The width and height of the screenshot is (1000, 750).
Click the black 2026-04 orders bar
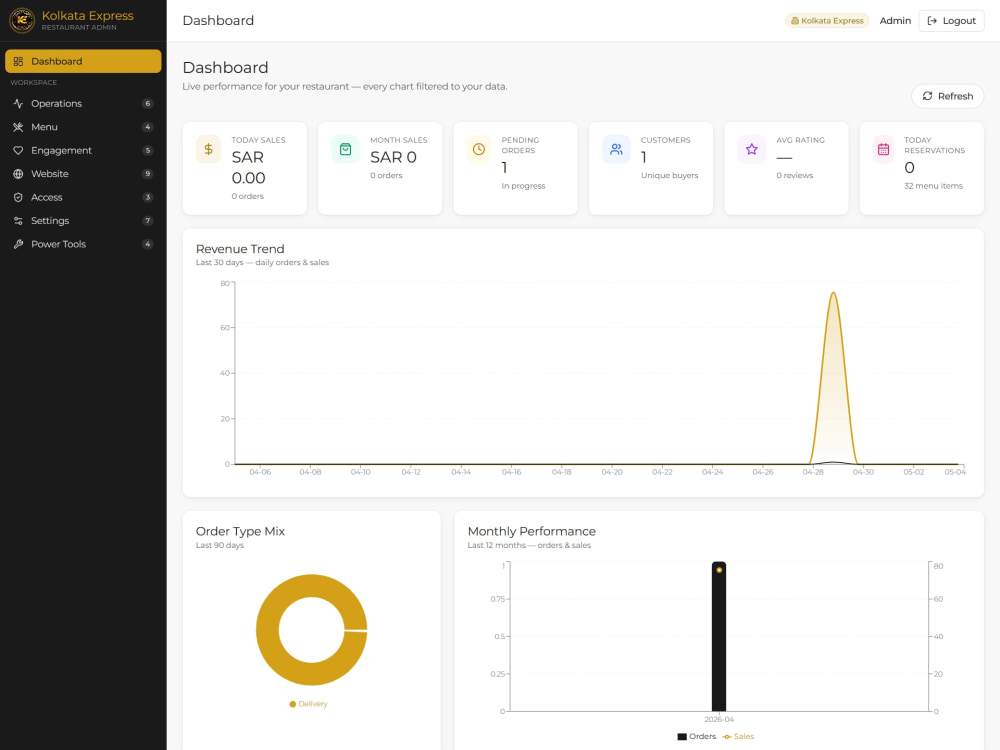coord(719,636)
